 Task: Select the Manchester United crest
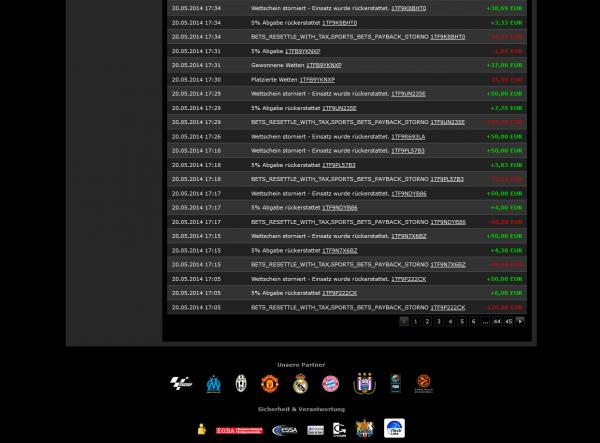pyautogui.click(x=269, y=384)
